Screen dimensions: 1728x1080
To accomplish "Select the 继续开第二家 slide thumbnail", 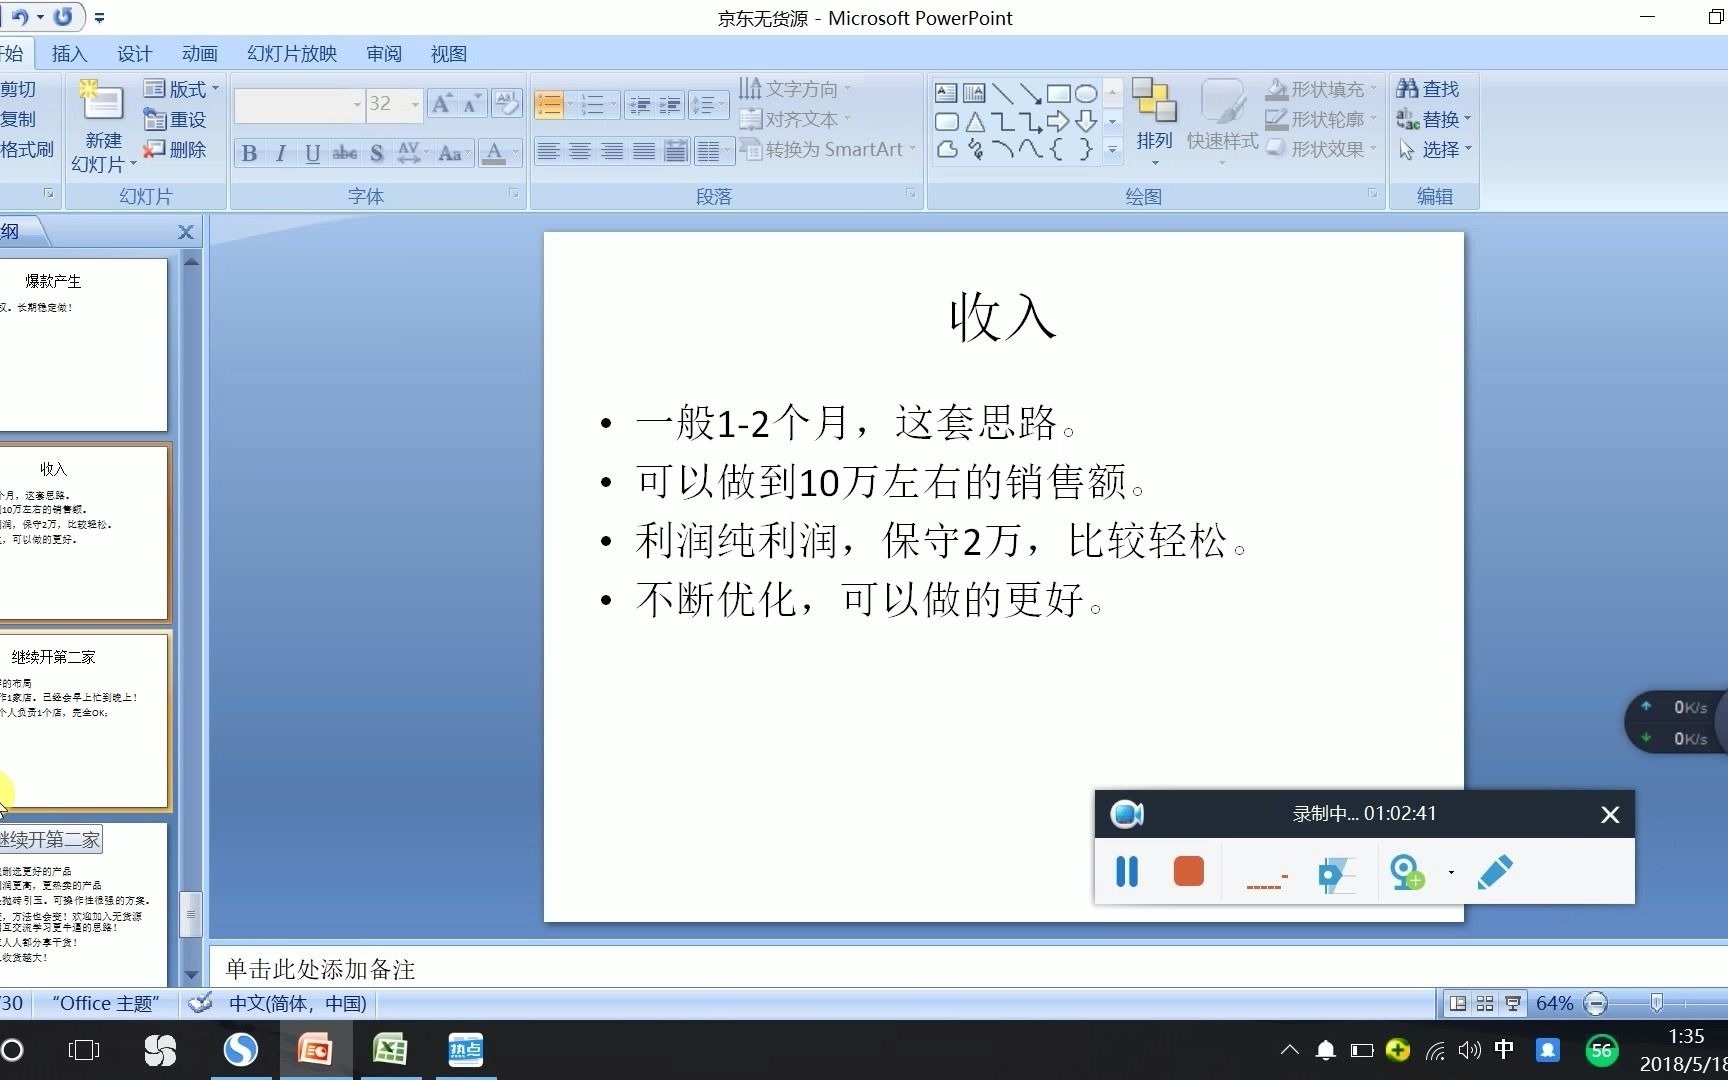I will [x=83, y=721].
